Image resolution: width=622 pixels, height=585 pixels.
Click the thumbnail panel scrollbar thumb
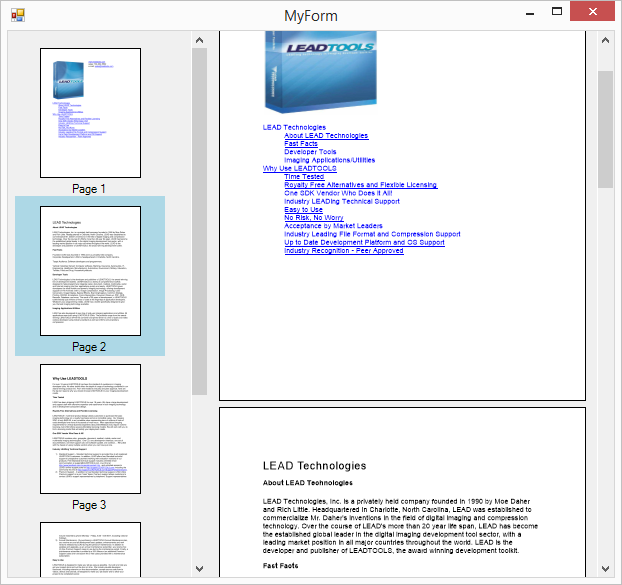tap(200, 221)
